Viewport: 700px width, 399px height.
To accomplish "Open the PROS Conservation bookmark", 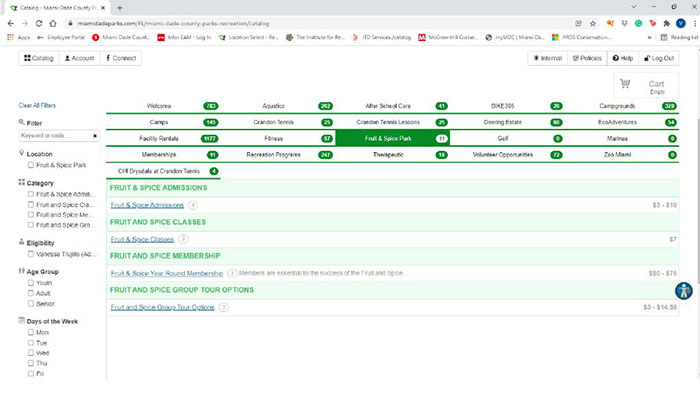I will pyautogui.click(x=581, y=37).
